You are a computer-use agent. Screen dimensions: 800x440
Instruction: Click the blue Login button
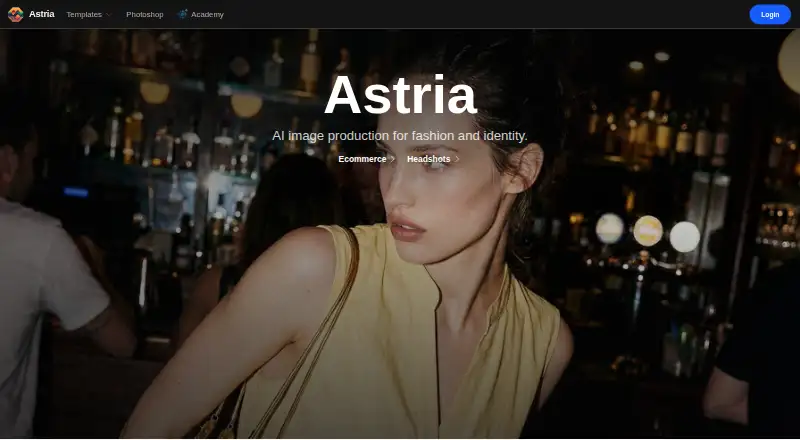pyautogui.click(x=770, y=15)
